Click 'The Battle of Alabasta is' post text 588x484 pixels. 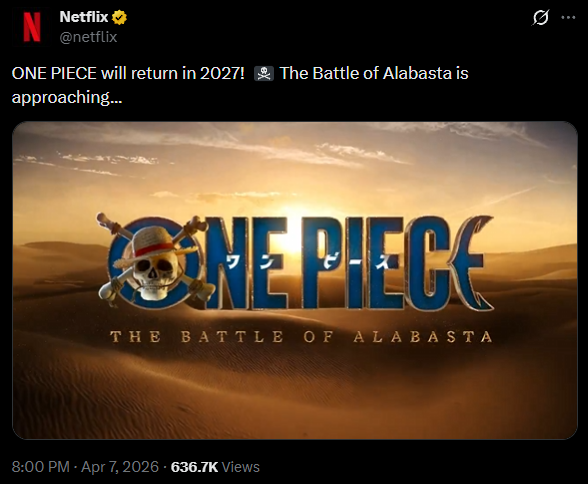tap(374, 73)
